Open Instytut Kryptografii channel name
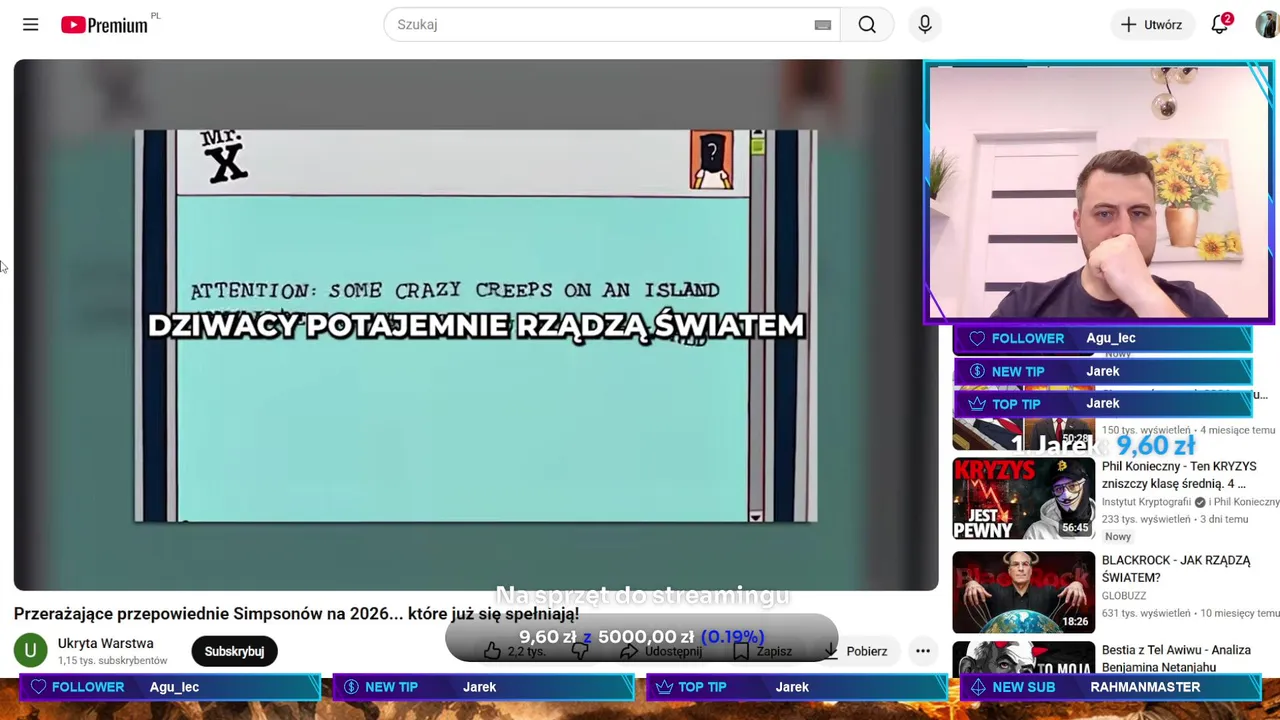This screenshot has width=1280, height=720. tap(1146, 502)
